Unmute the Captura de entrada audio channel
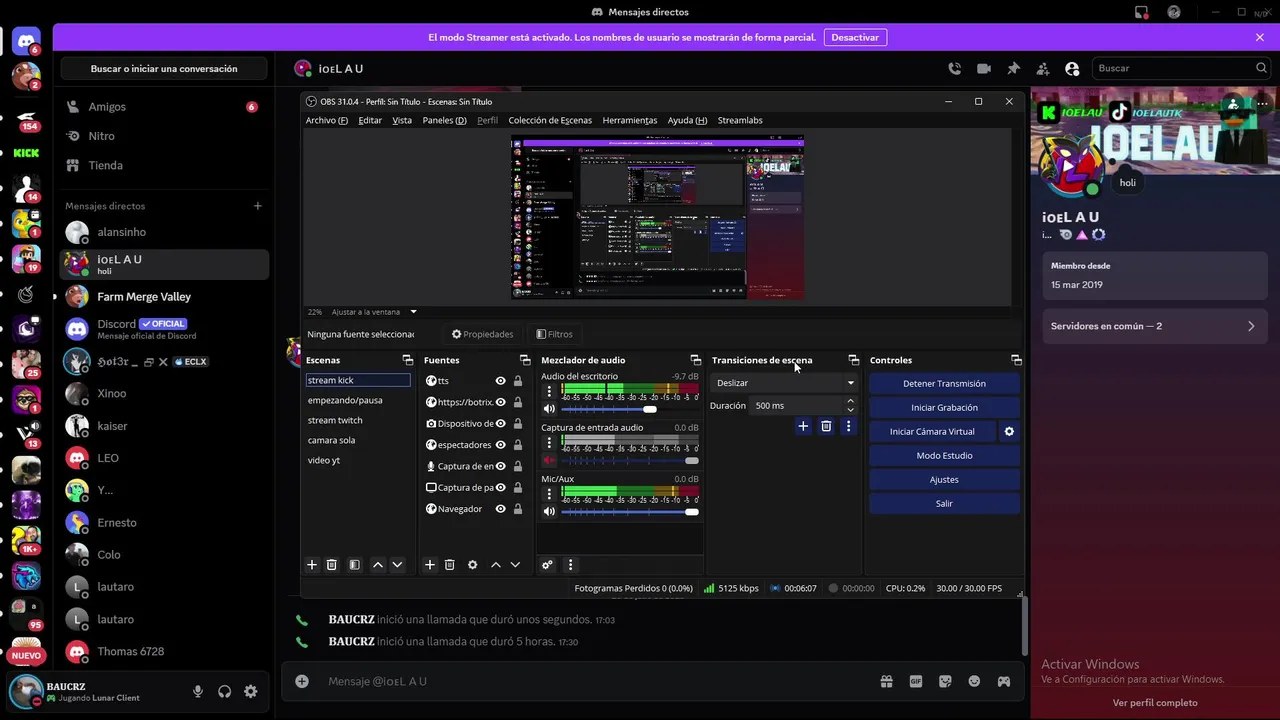The image size is (1280, 720). point(549,460)
